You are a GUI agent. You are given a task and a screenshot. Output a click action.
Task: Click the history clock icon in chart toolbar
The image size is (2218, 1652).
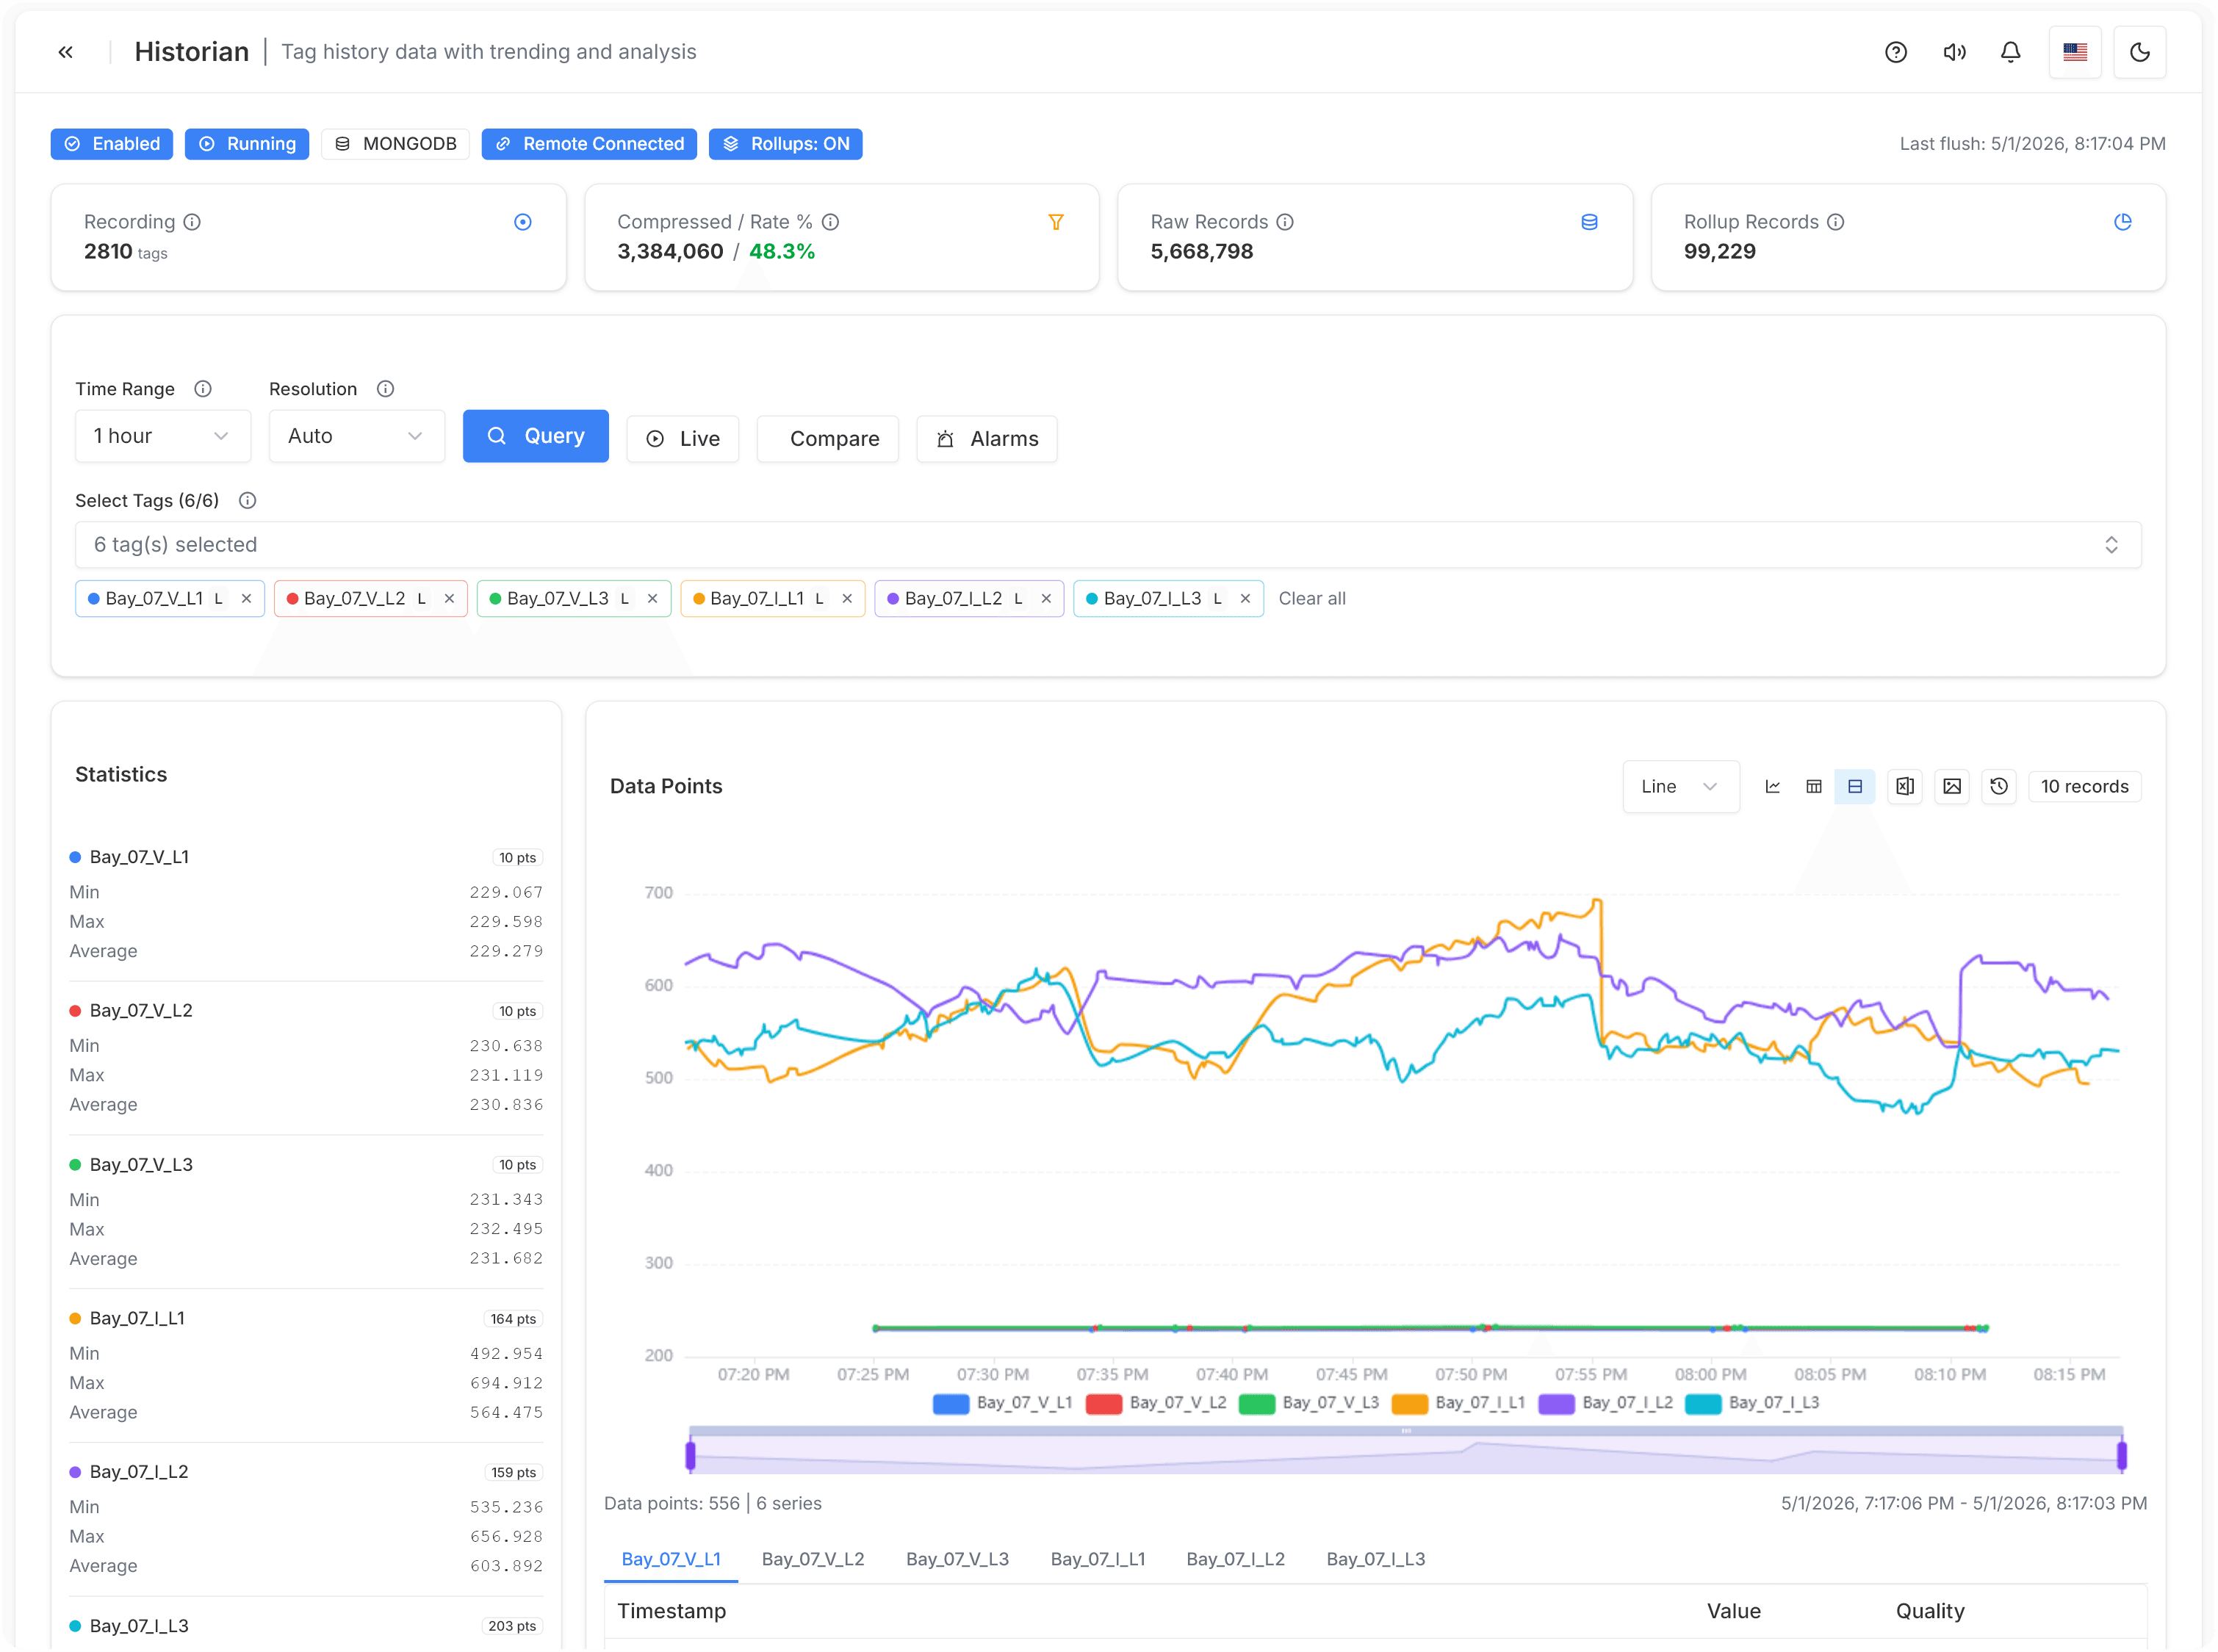[x=1998, y=787]
